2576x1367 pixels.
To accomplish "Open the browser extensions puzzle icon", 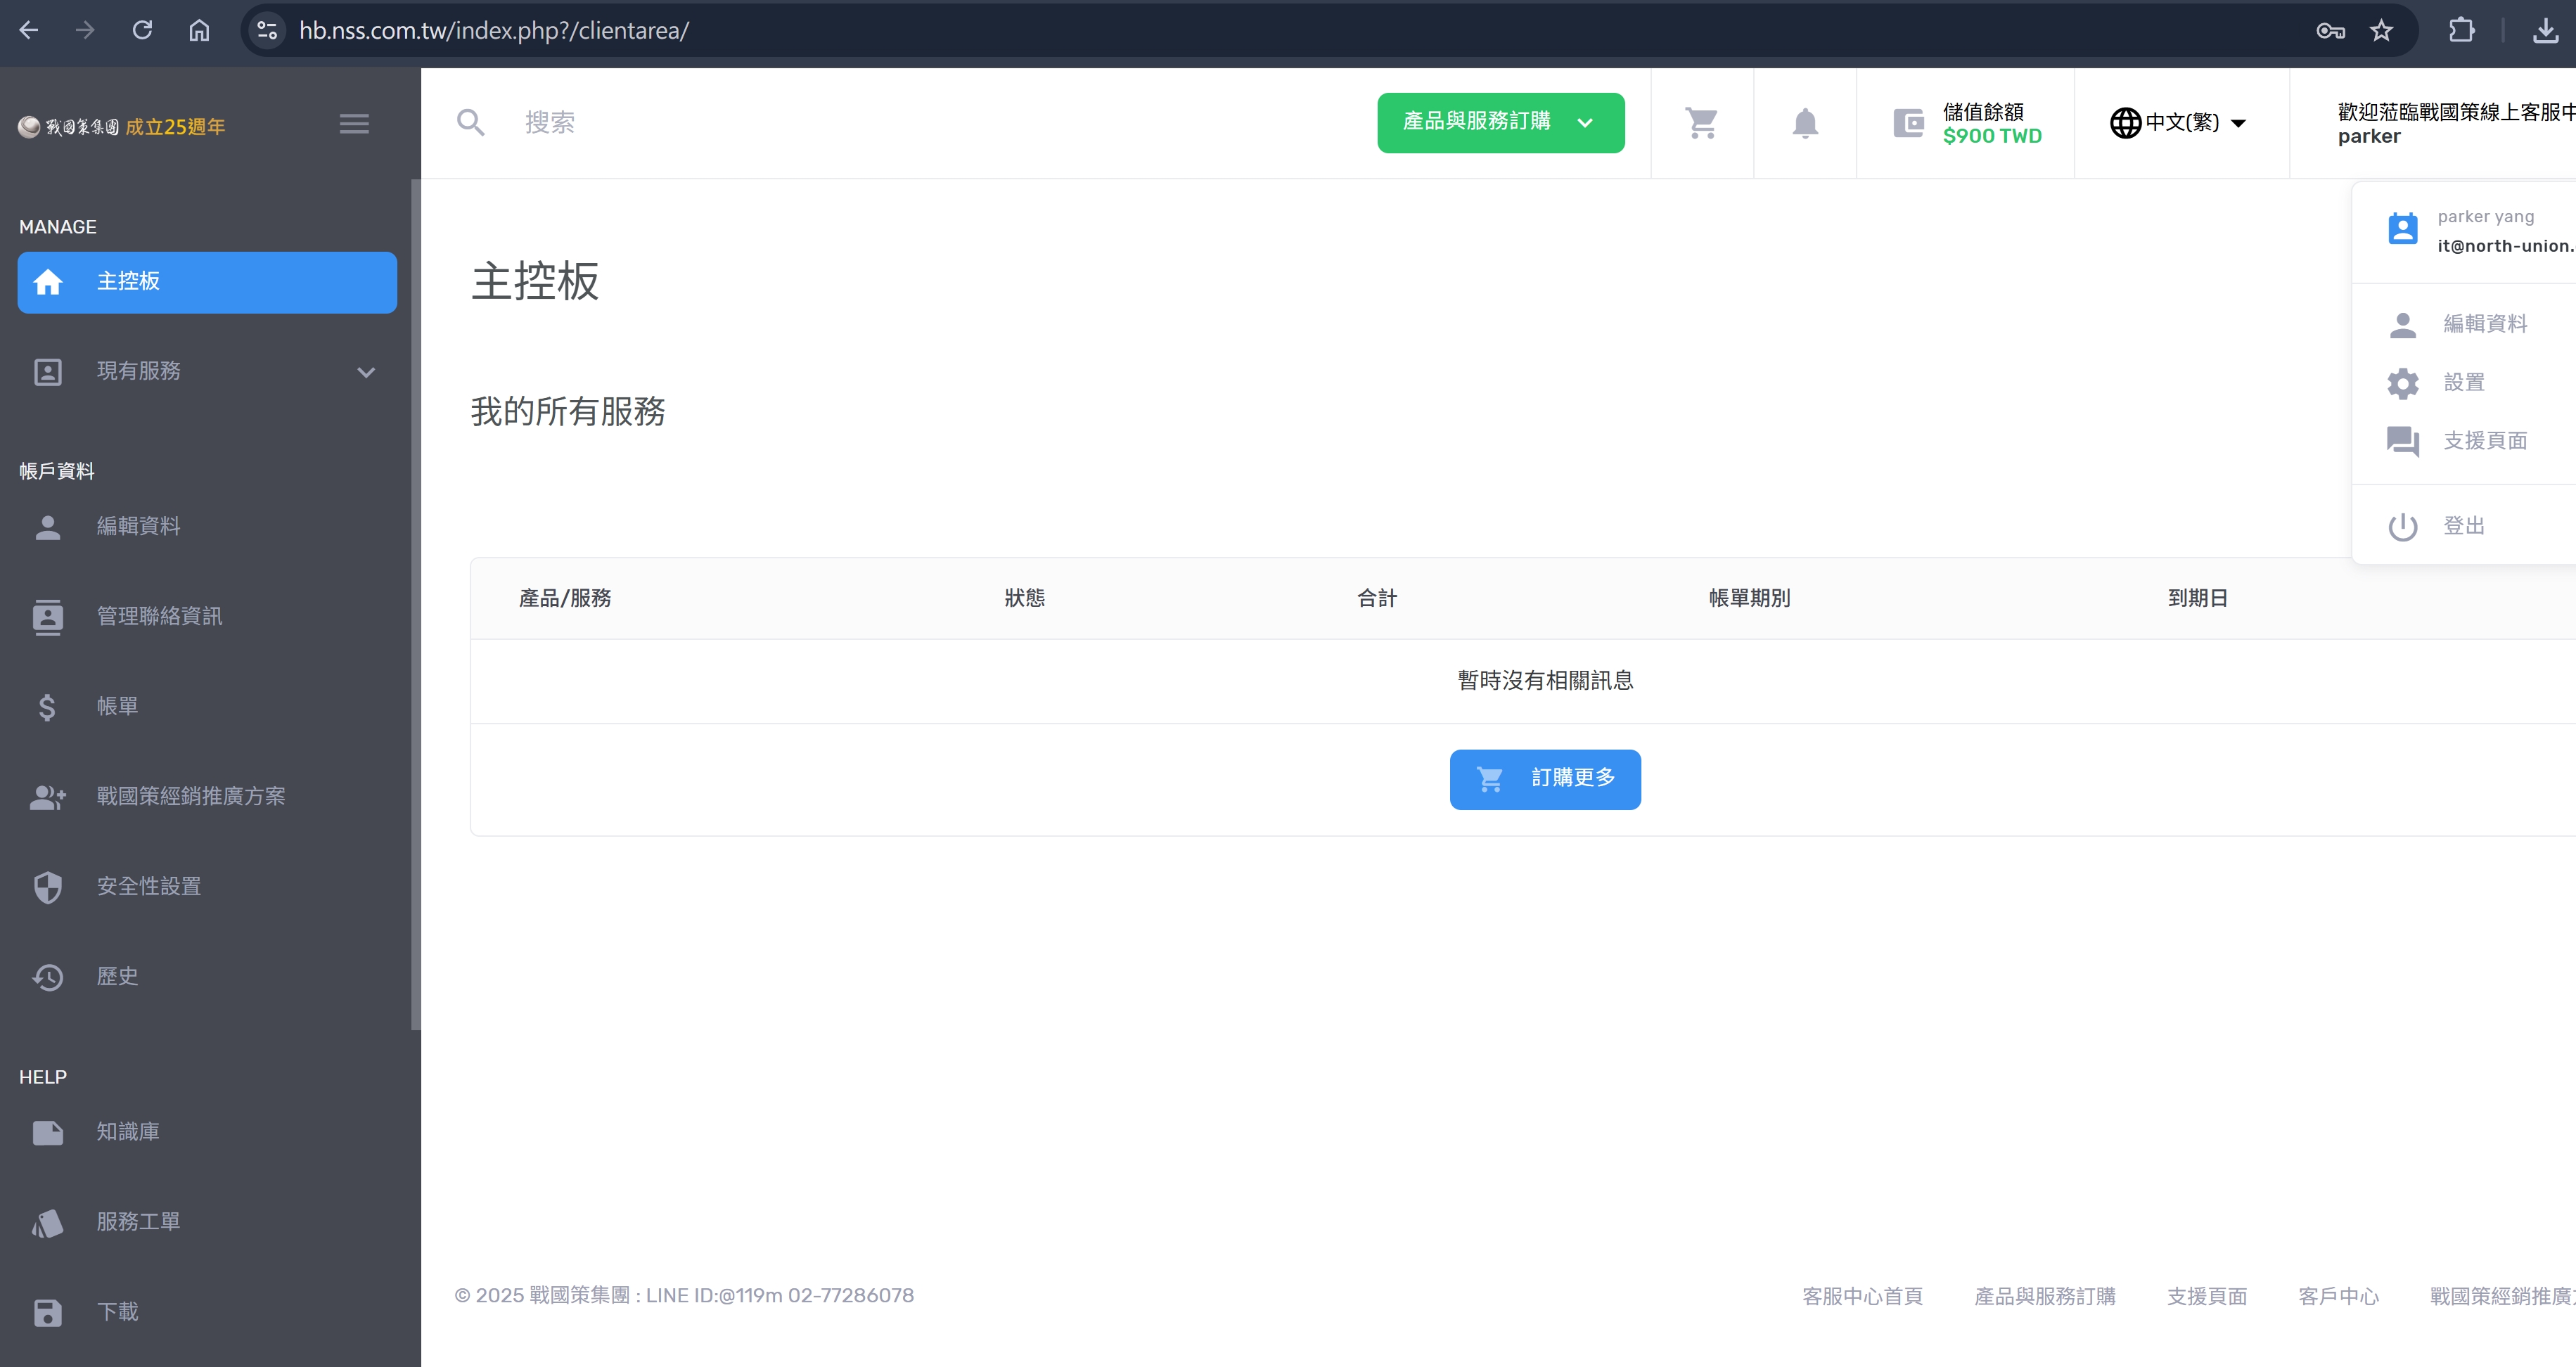I will point(2462,30).
